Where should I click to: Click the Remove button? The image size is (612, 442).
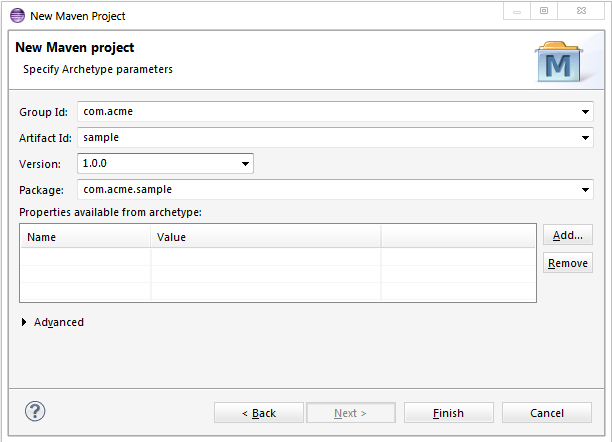pos(568,263)
